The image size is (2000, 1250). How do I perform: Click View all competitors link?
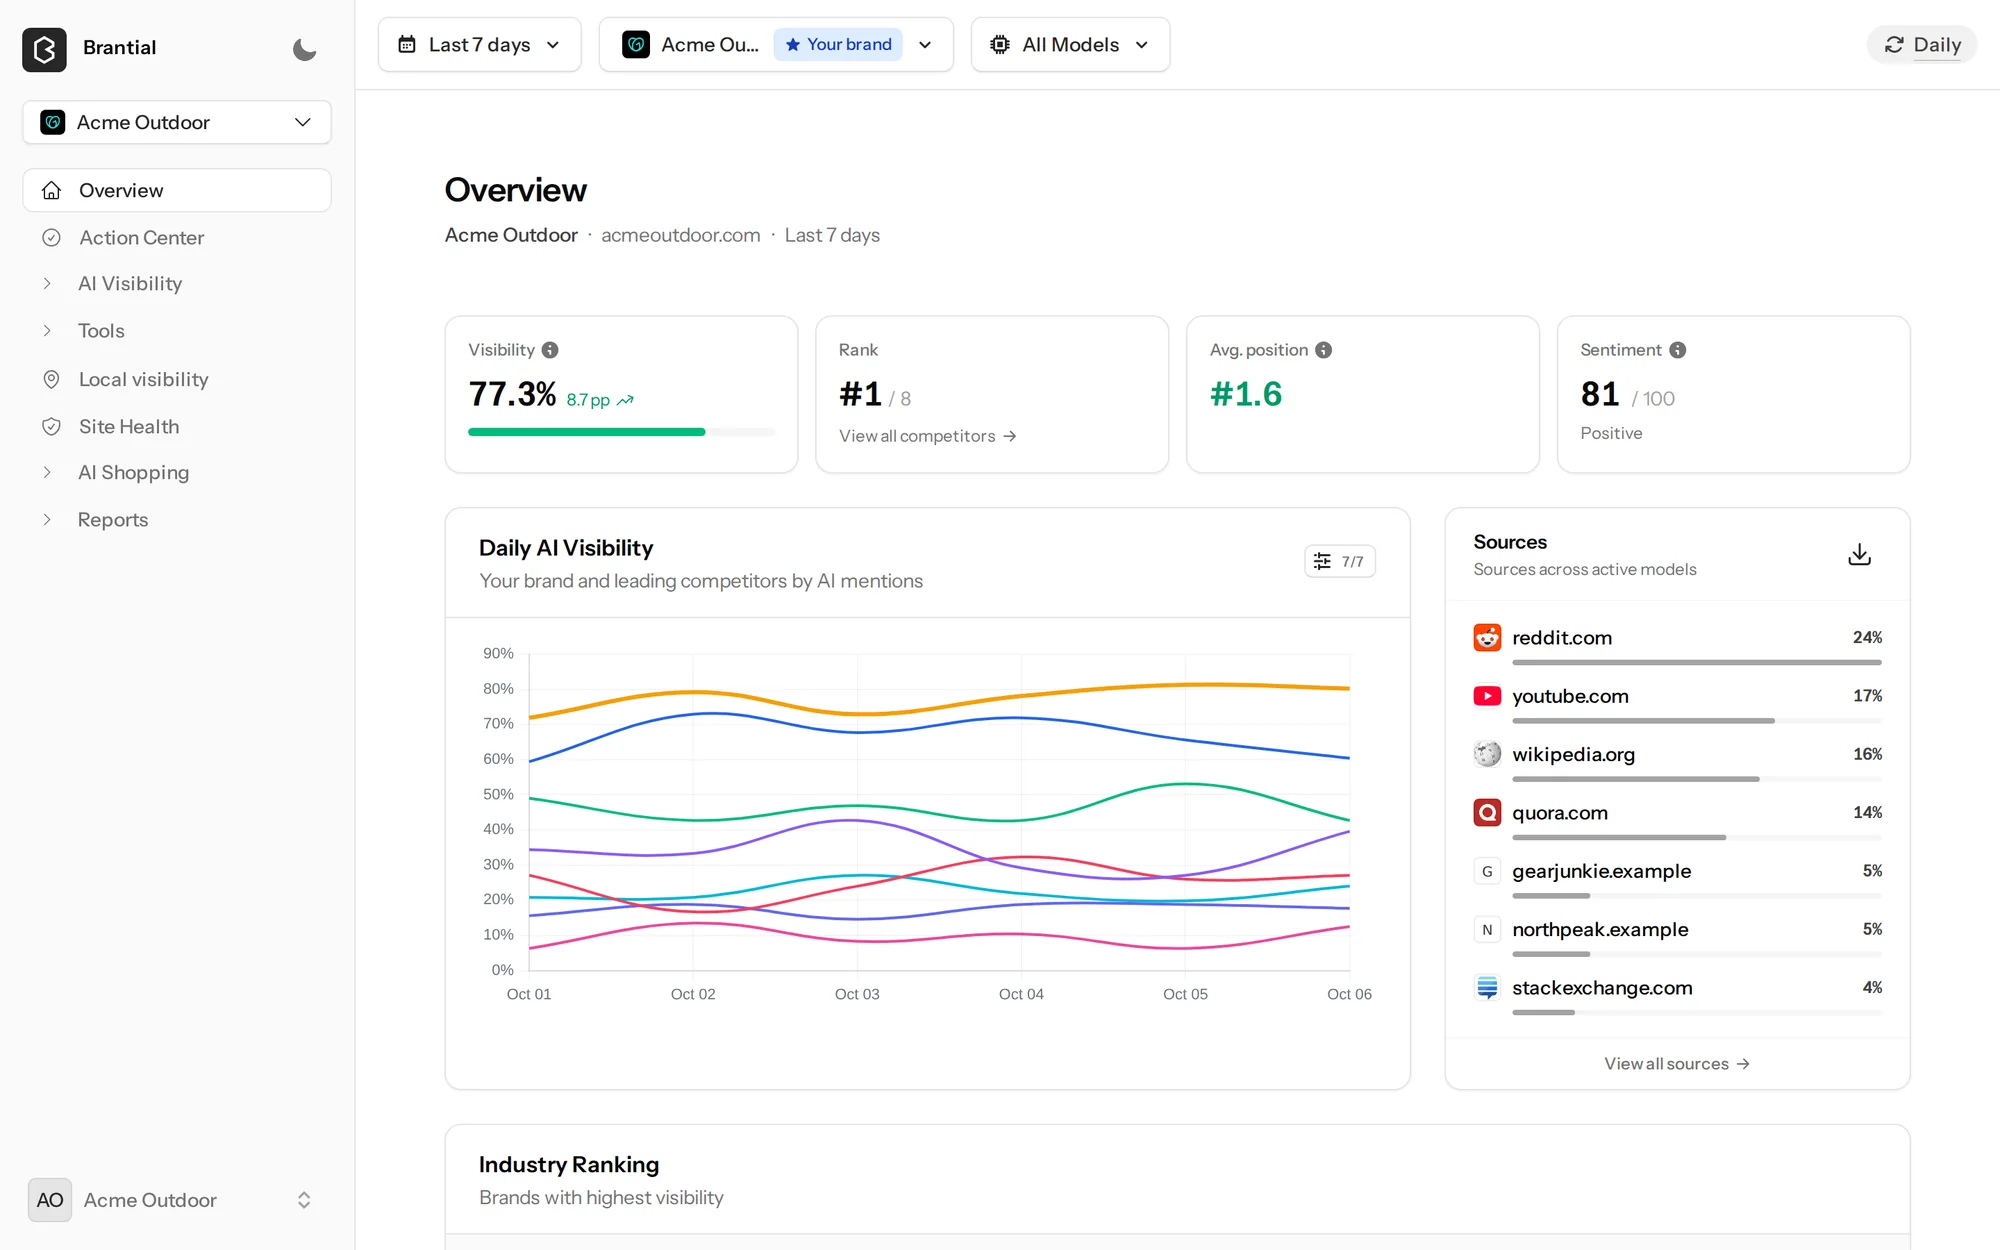point(927,436)
